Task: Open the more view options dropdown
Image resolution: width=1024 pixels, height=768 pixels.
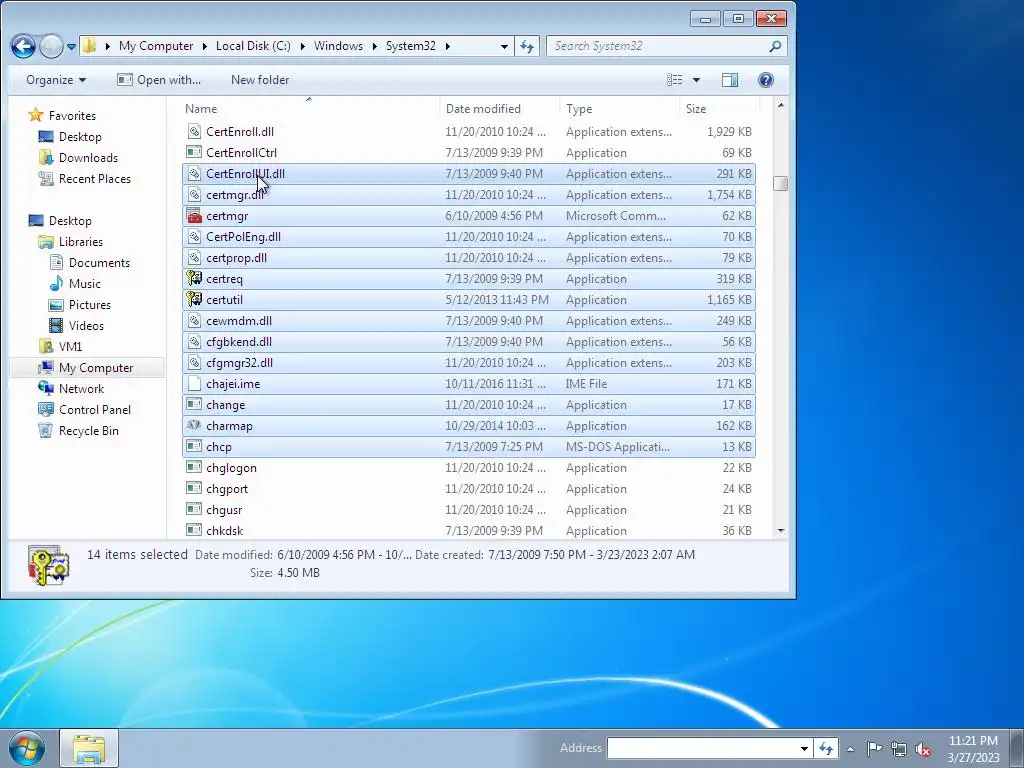Action: click(x=696, y=80)
